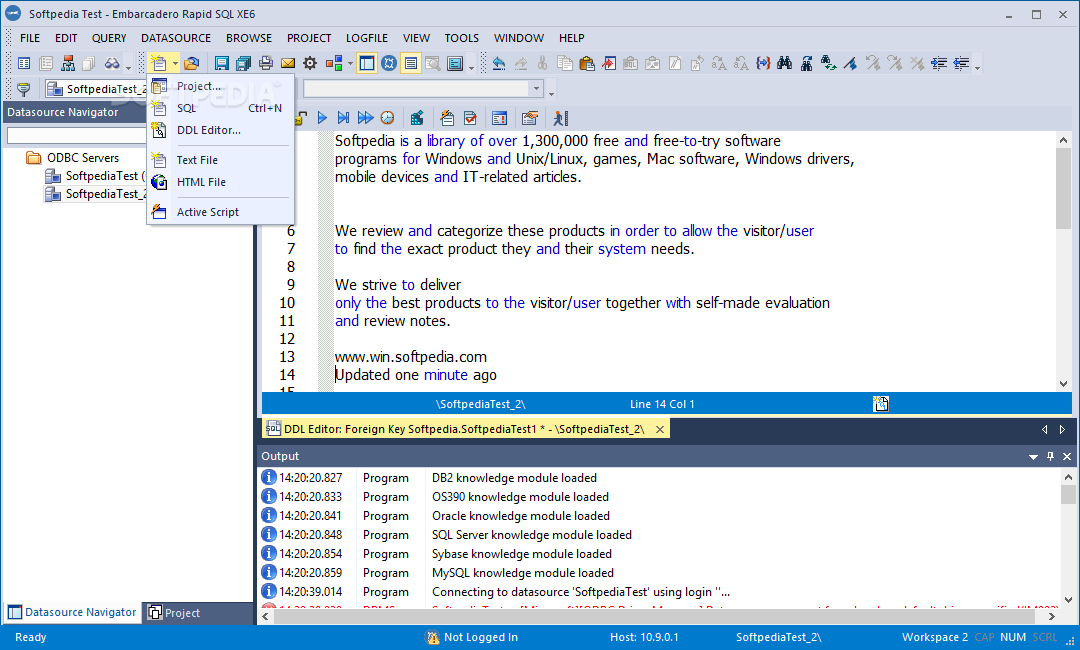Select Active Script menu entry
Screen dimensions: 1080x650
[x=220, y=212]
